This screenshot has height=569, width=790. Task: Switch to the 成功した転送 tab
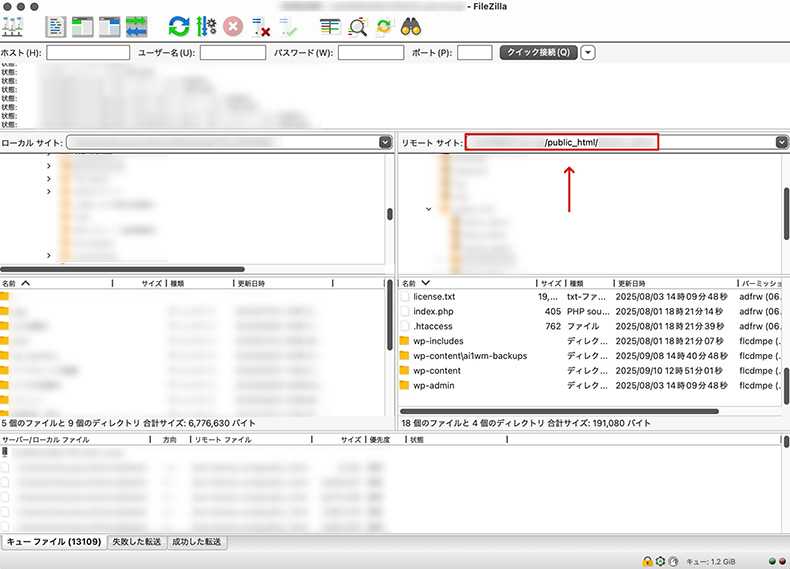tap(196, 542)
